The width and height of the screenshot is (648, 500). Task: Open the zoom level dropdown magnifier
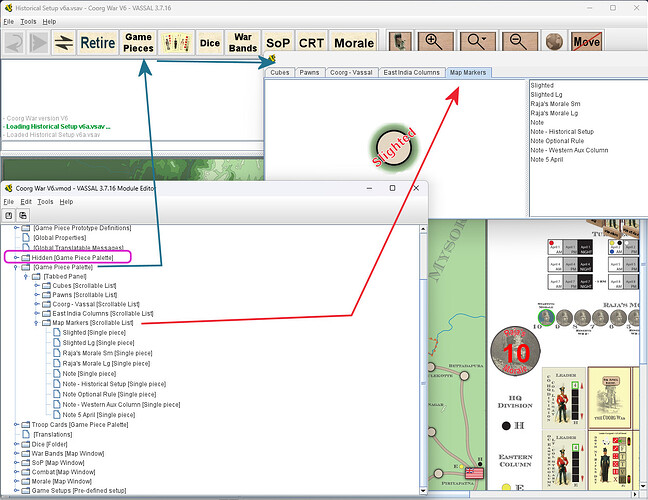pos(477,41)
